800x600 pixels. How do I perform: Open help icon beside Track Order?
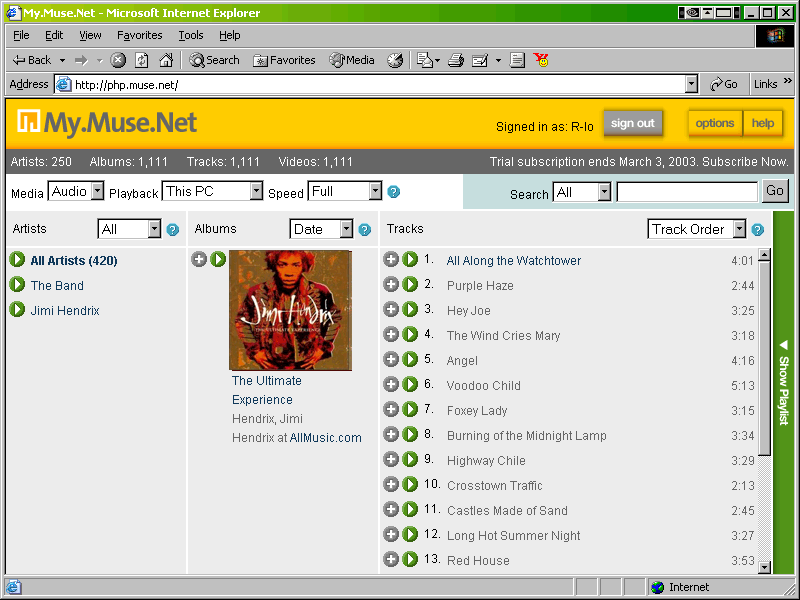[x=758, y=230]
